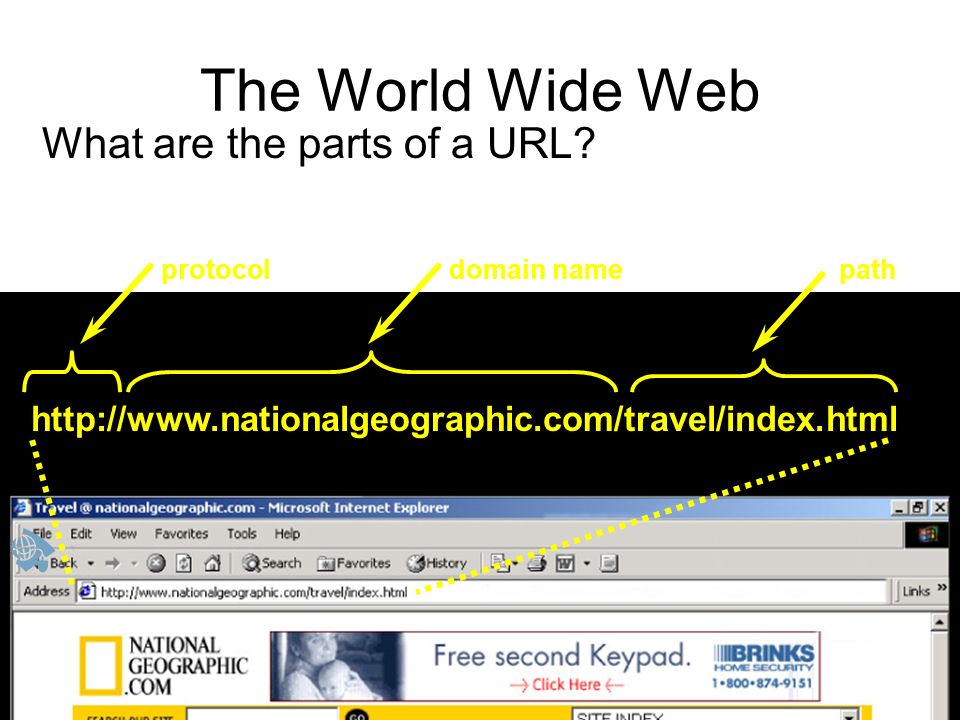
Task: Open the Help menu
Action: pos(287,533)
